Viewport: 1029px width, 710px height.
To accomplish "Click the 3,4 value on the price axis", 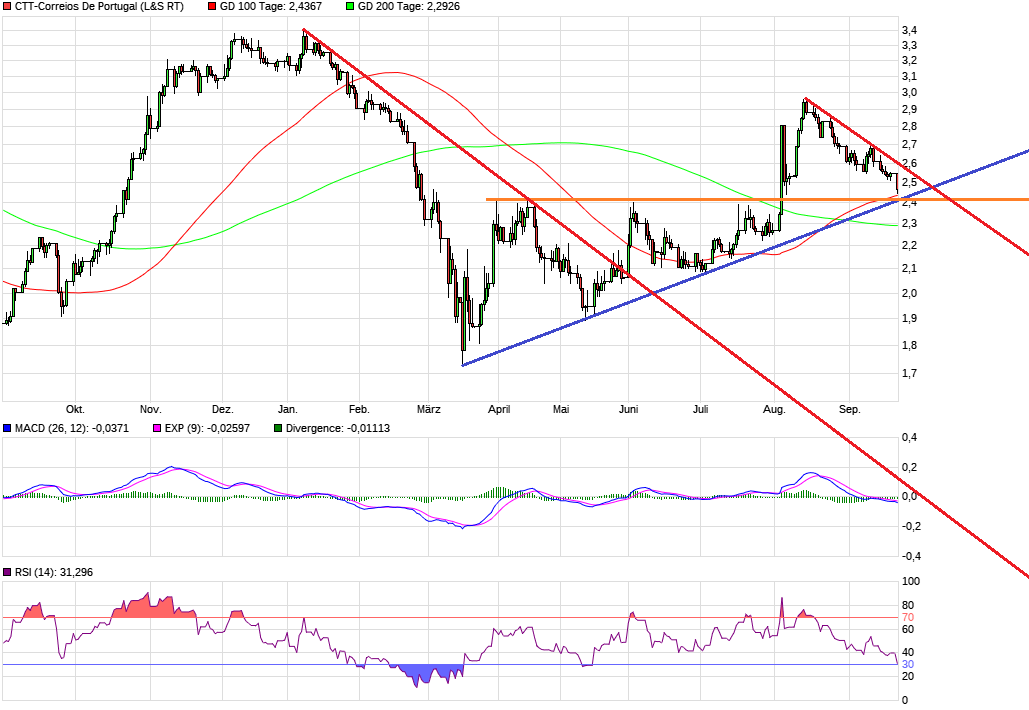I will [911, 28].
